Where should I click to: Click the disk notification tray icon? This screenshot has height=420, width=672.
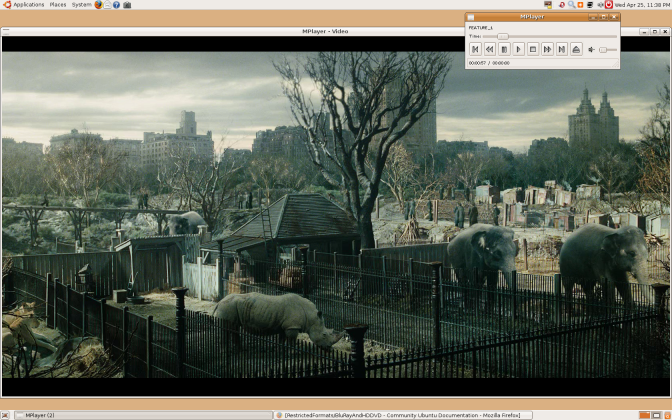coord(548,5)
